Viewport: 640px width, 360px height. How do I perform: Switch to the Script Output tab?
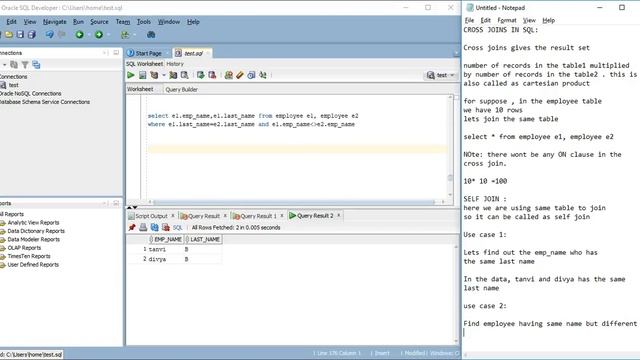(x=151, y=216)
